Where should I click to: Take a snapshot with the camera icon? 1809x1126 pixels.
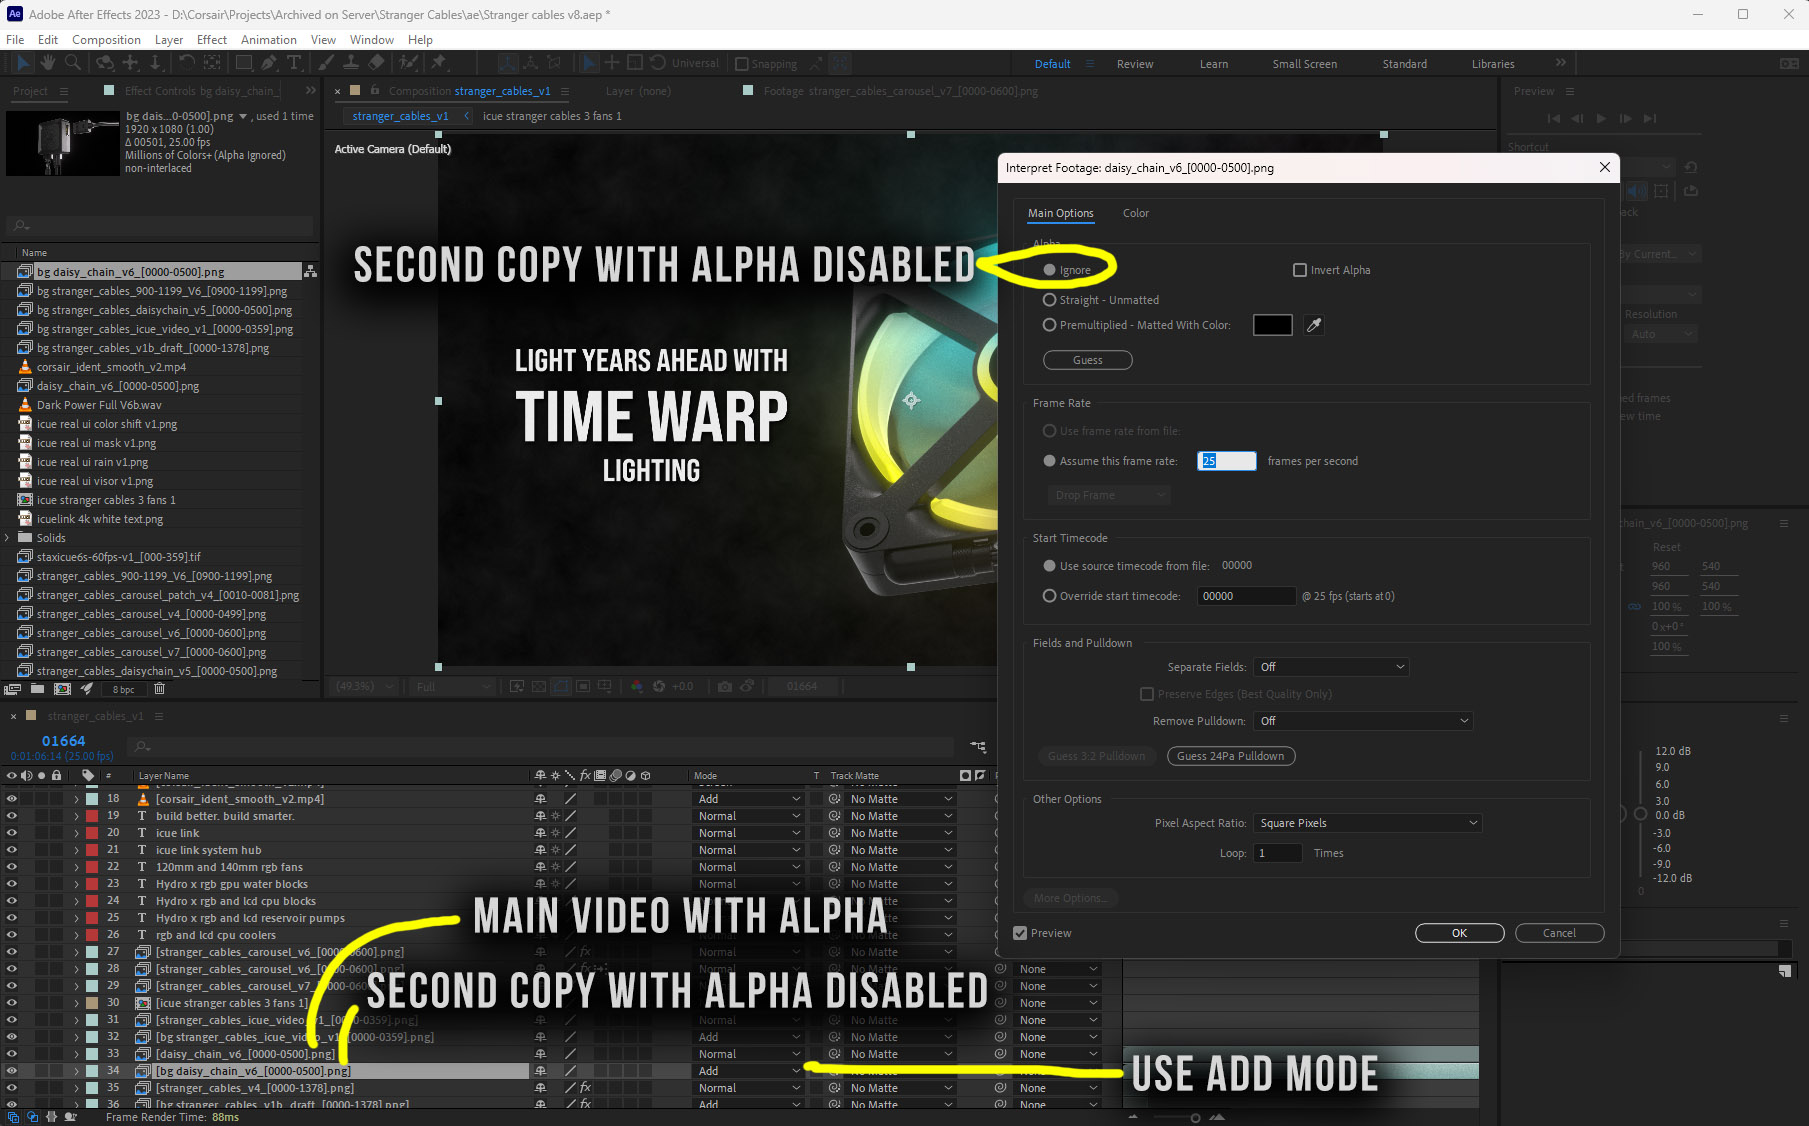click(725, 687)
